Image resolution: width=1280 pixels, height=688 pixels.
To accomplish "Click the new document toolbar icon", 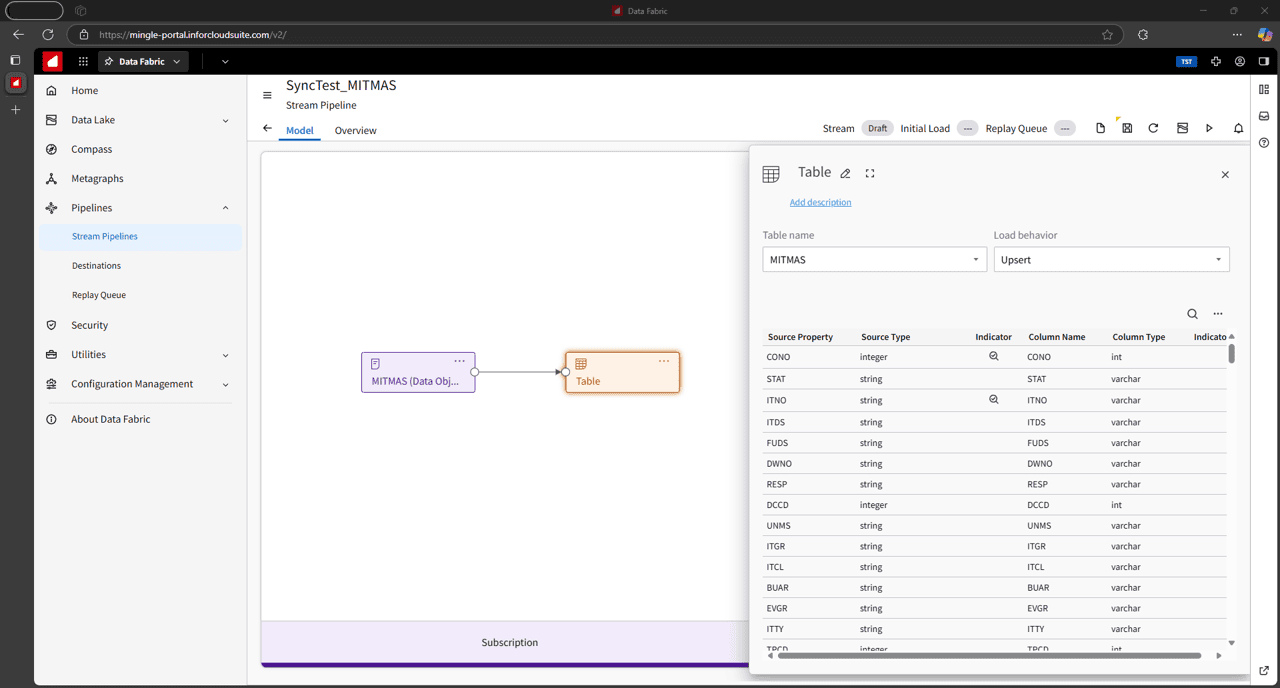I will pyautogui.click(x=1100, y=128).
